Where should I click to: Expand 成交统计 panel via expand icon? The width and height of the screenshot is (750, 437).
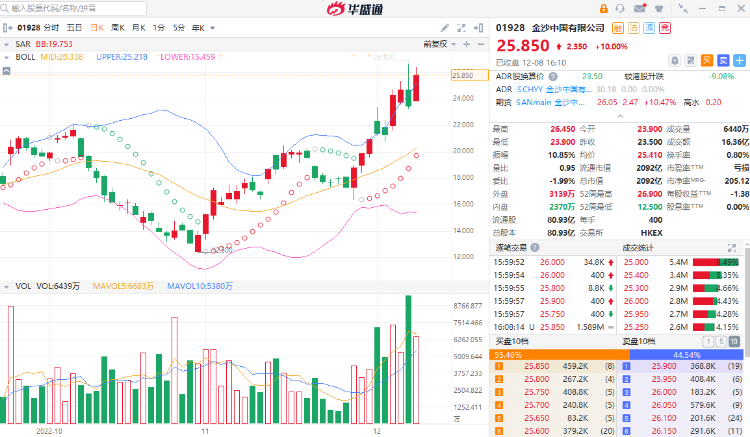(x=732, y=248)
